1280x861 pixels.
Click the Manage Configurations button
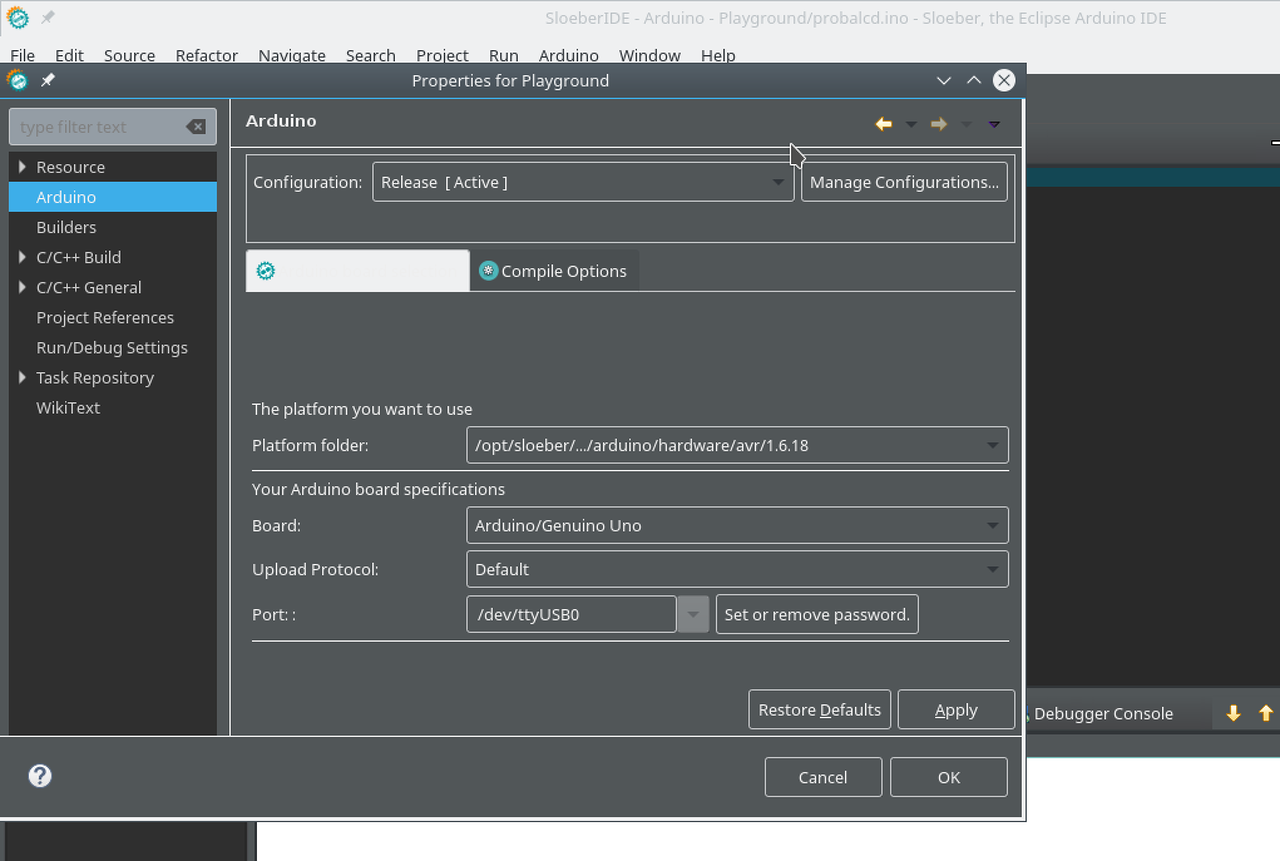(904, 182)
